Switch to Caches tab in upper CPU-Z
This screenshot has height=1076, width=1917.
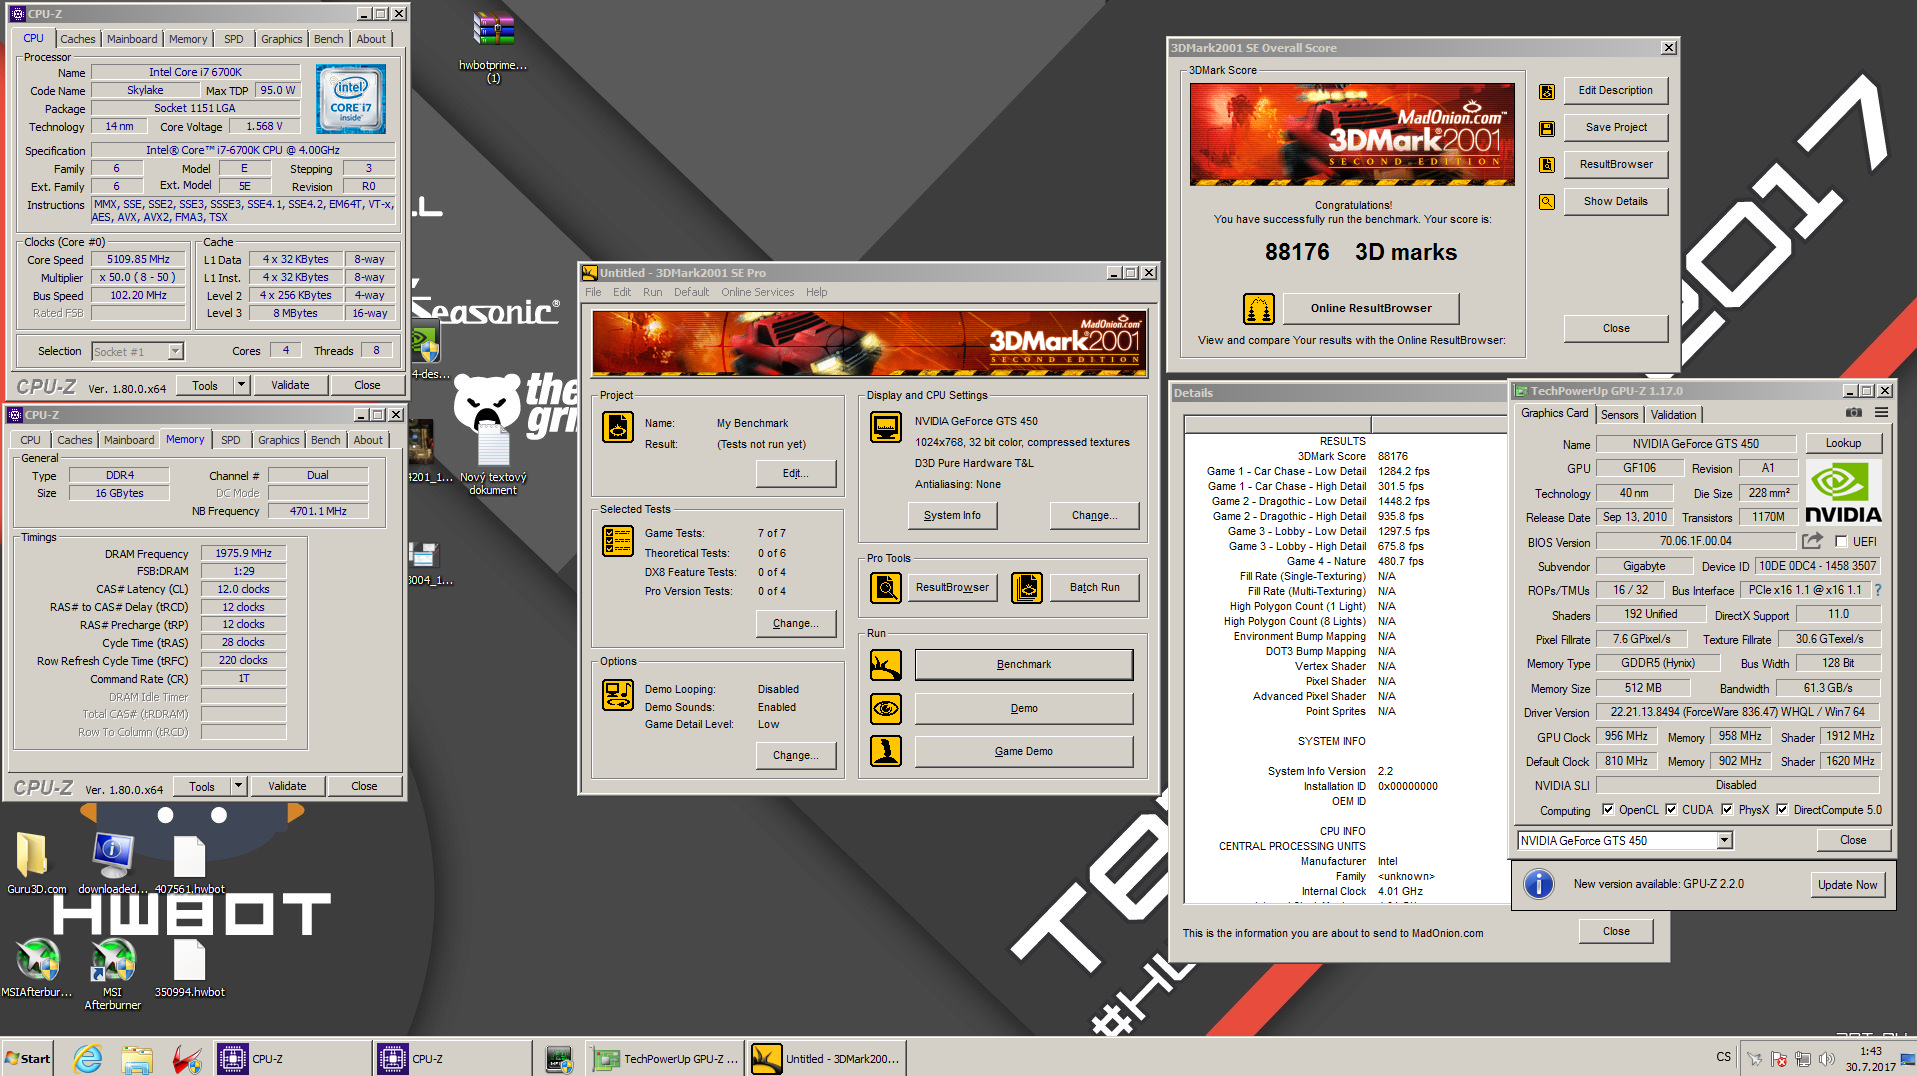point(78,39)
